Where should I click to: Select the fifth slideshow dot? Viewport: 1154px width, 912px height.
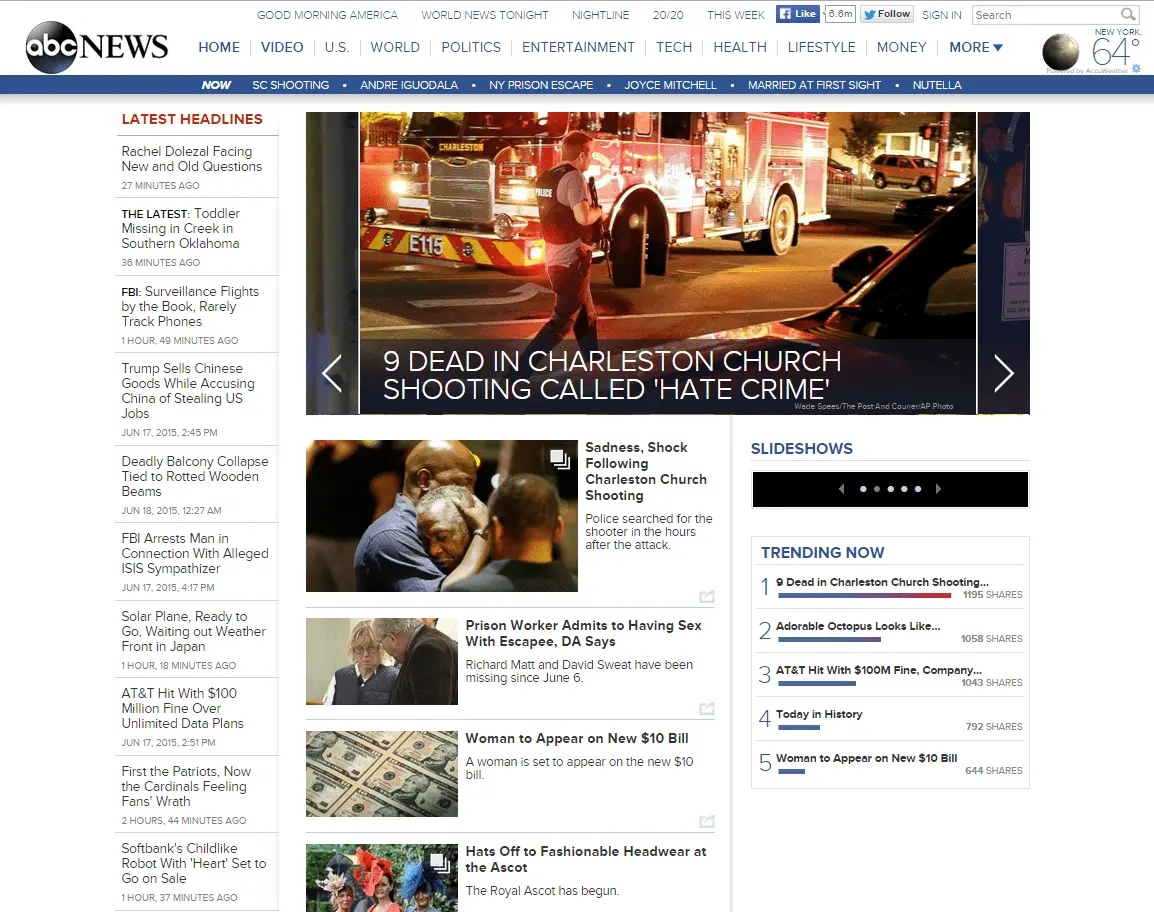(x=918, y=489)
